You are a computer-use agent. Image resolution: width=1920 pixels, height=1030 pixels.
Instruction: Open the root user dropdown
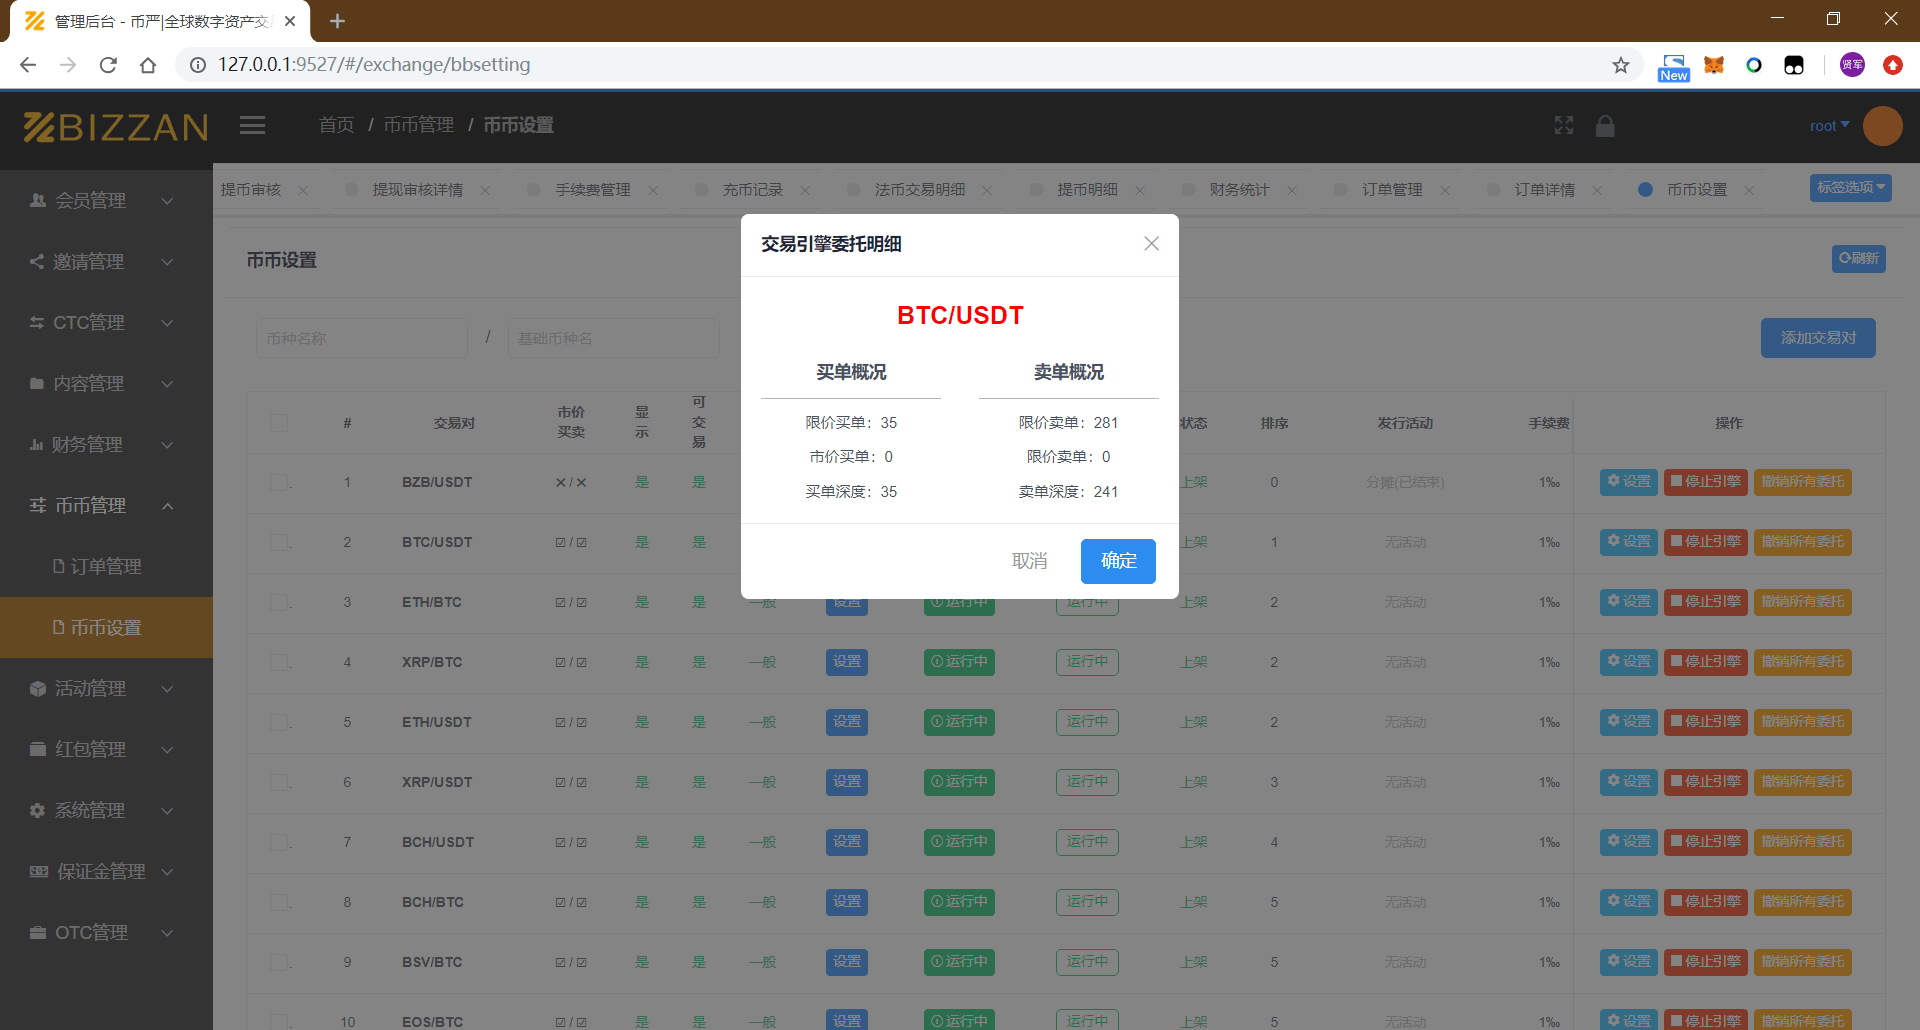tap(1828, 126)
